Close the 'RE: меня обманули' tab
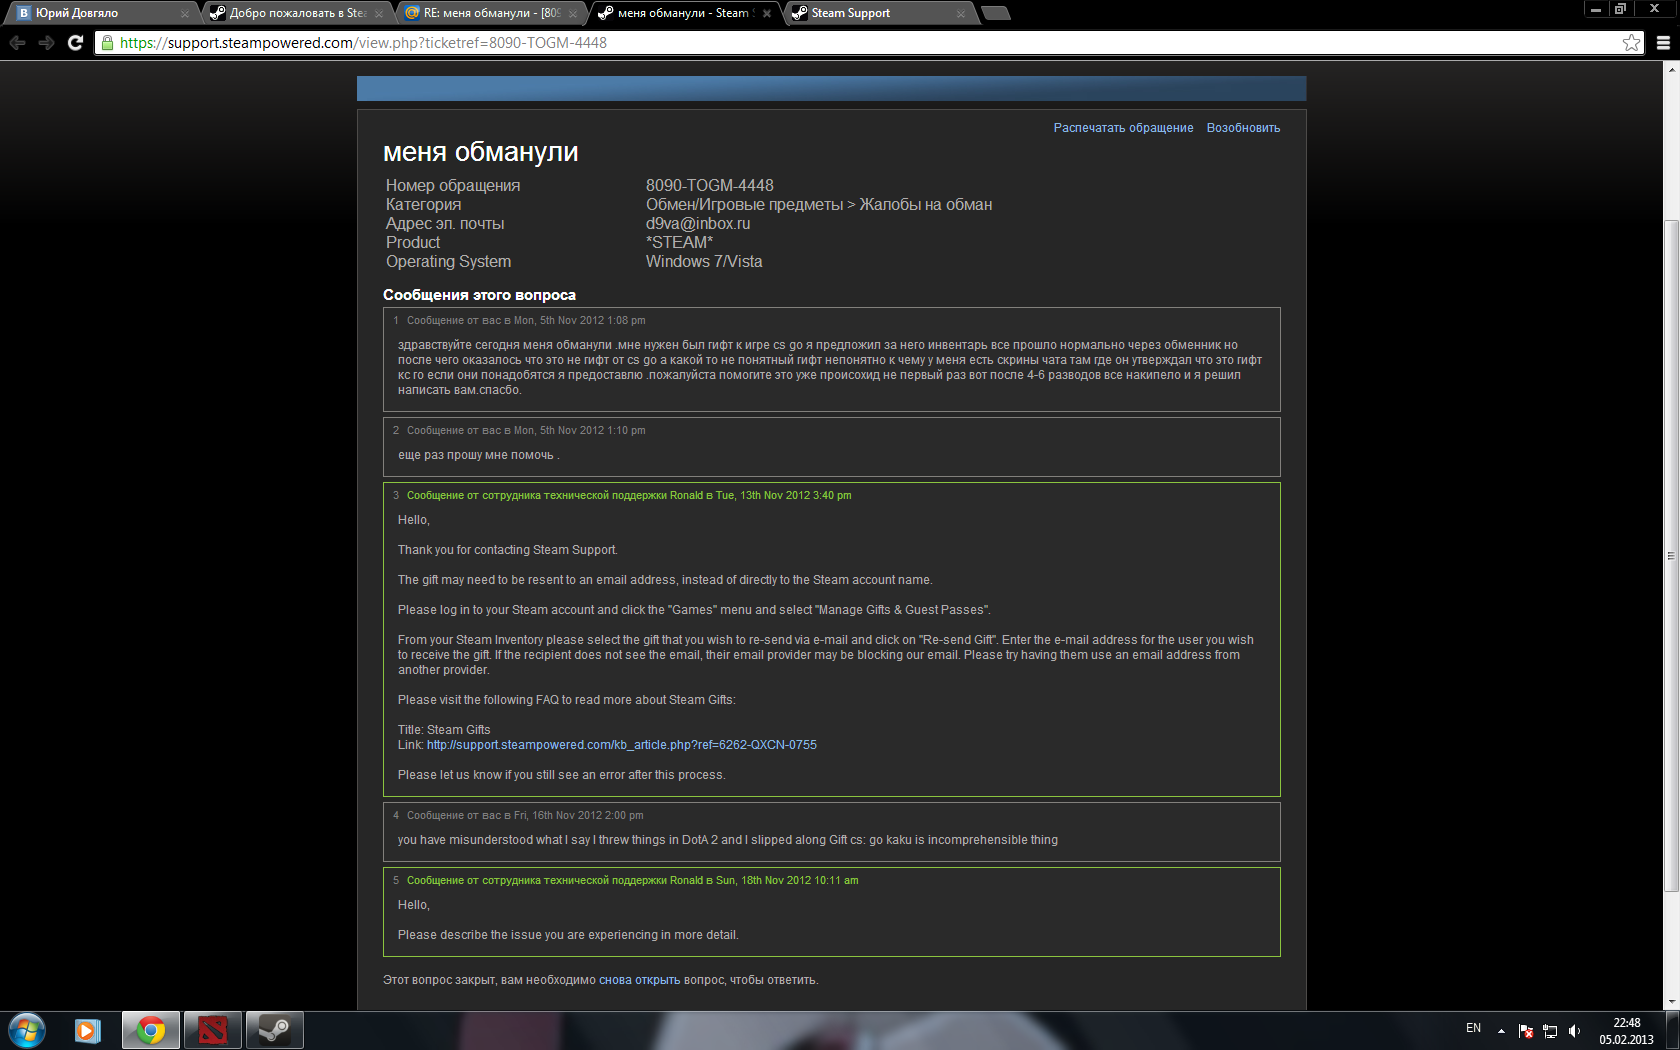Screen dimensions: 1680x1050 click(573, 14)
